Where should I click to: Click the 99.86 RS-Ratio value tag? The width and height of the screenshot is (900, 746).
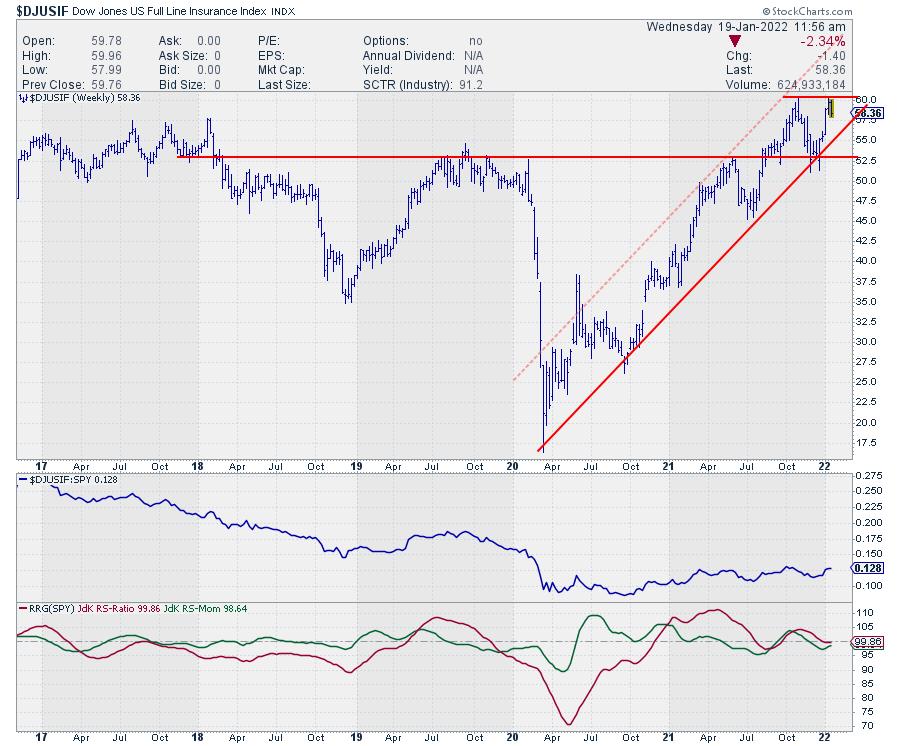click(868, 642)
